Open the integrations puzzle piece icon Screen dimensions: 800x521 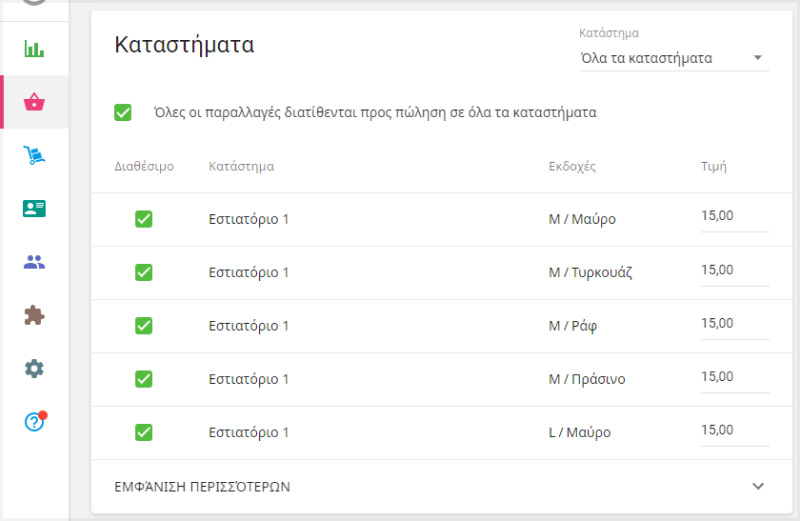(34, 315)
